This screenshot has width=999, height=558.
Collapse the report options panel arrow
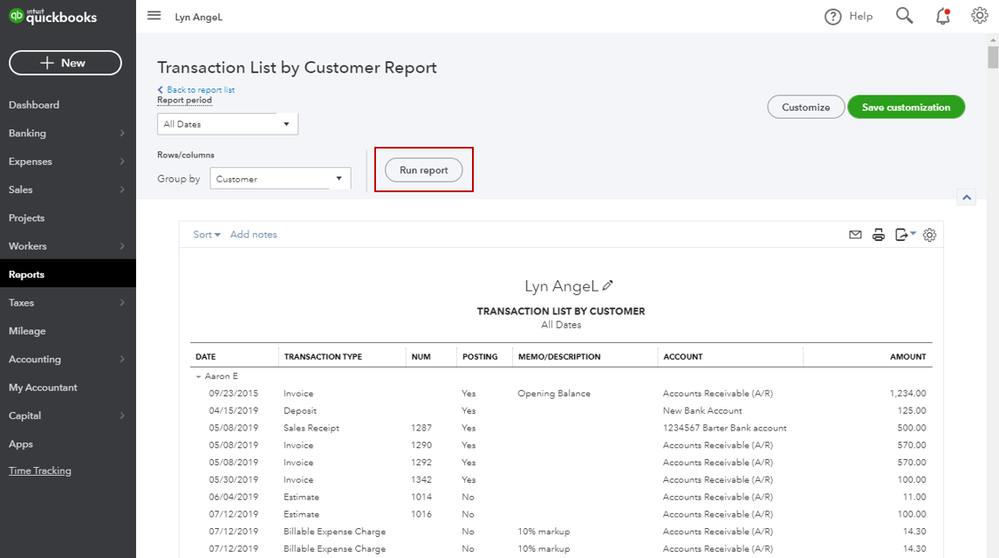pyautogui.click(x=967, y=197)
